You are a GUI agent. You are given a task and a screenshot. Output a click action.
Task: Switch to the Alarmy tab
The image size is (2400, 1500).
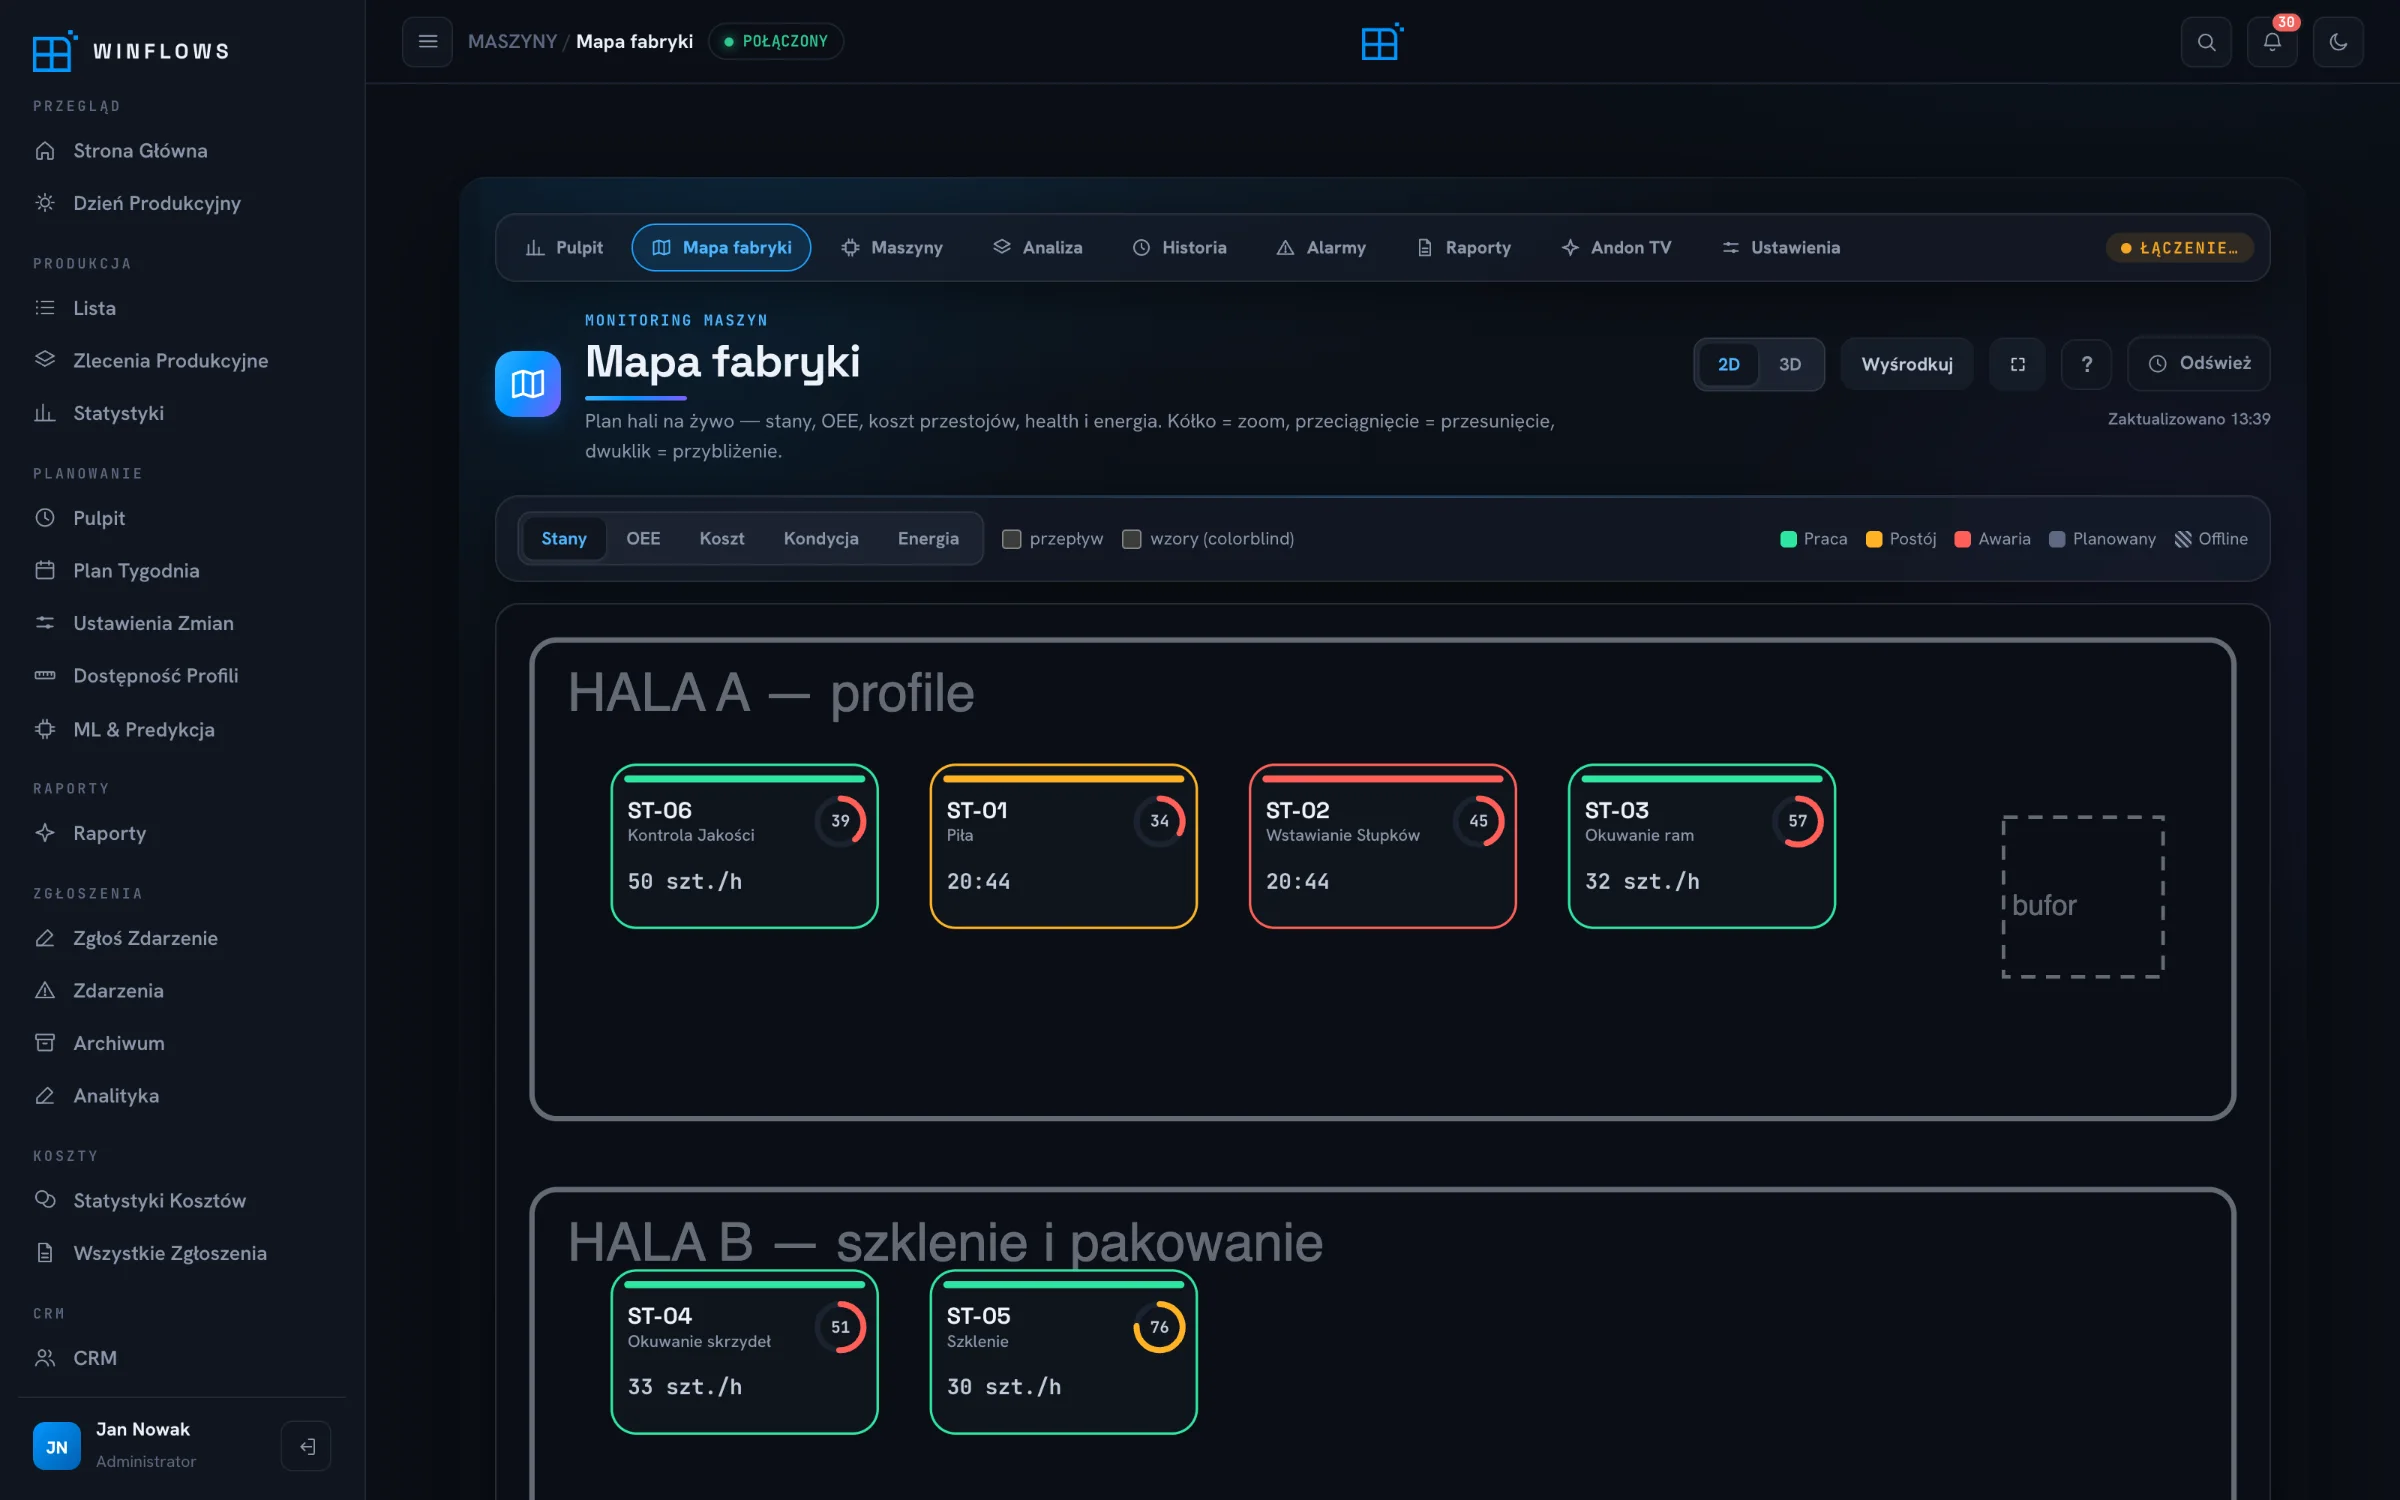tap(1321, 247)
